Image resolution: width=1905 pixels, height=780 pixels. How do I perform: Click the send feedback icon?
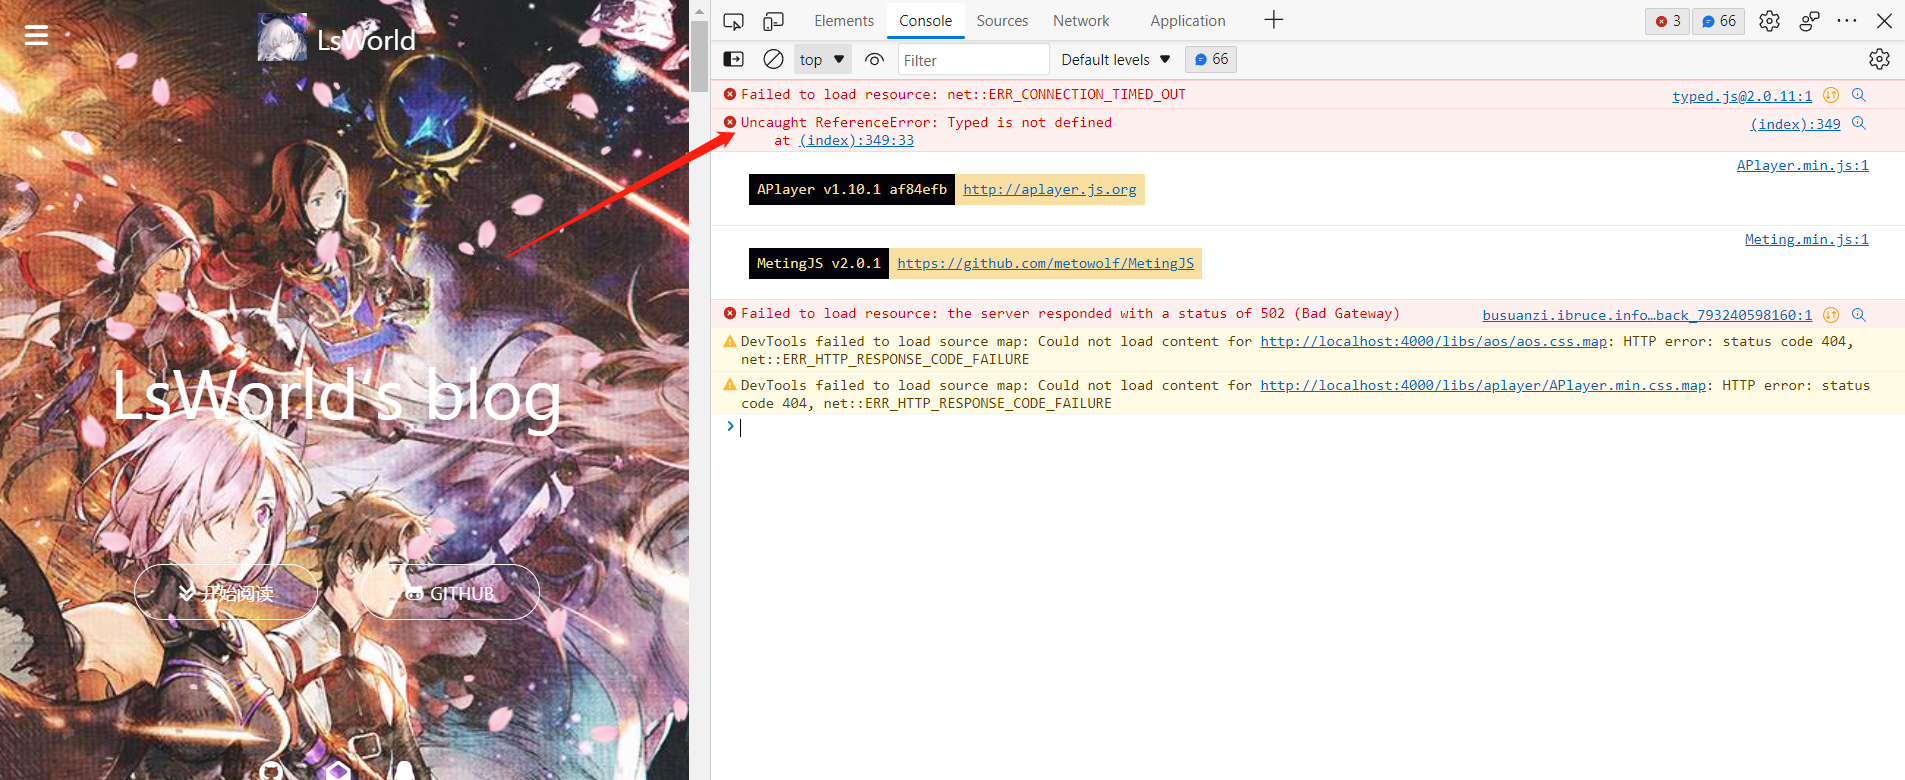1808,21
